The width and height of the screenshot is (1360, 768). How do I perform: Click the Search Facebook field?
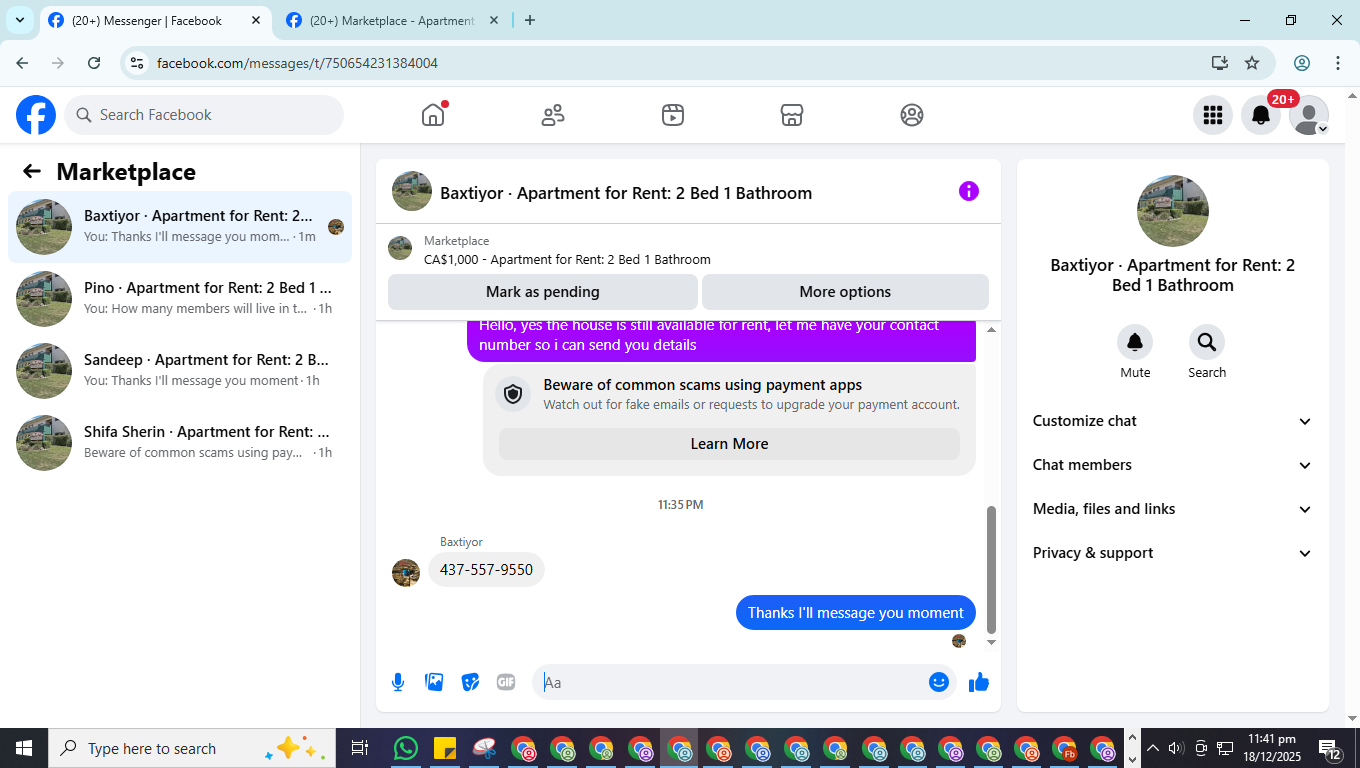(204, 115)
